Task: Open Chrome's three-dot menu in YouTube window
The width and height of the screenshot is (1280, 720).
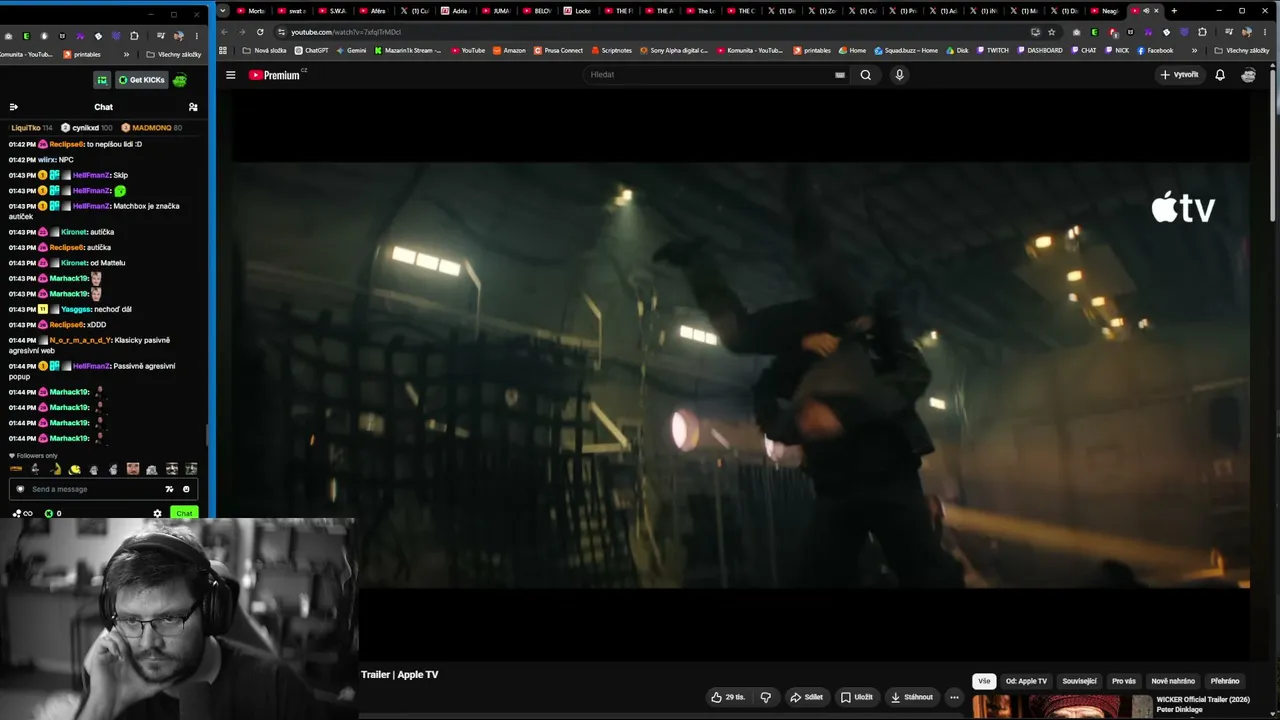Action: point(1265,32)
